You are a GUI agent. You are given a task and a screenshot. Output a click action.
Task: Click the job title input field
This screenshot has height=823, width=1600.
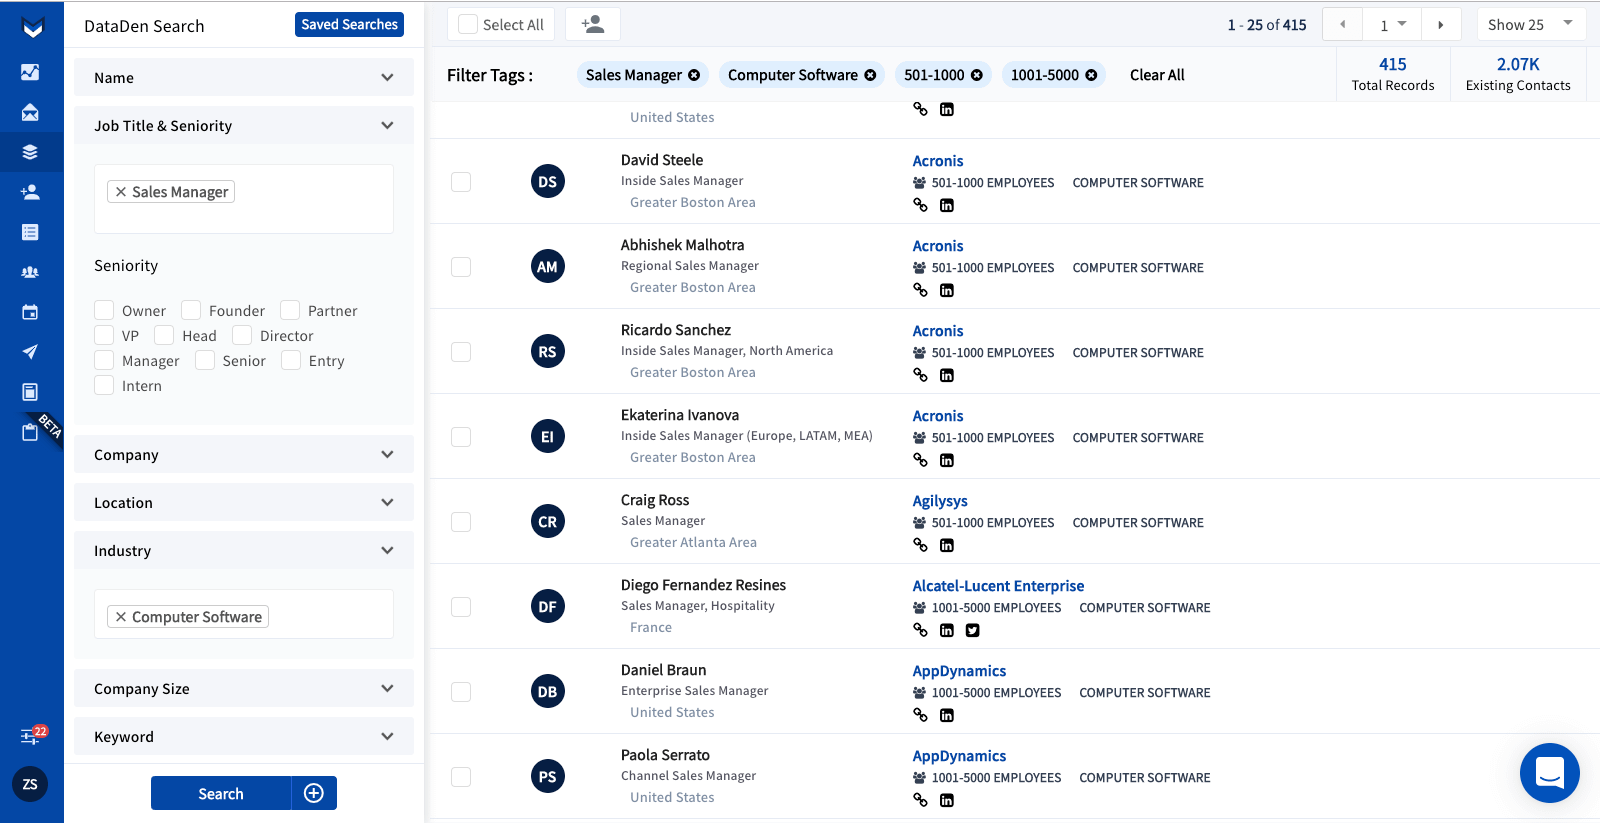point(244,199)
